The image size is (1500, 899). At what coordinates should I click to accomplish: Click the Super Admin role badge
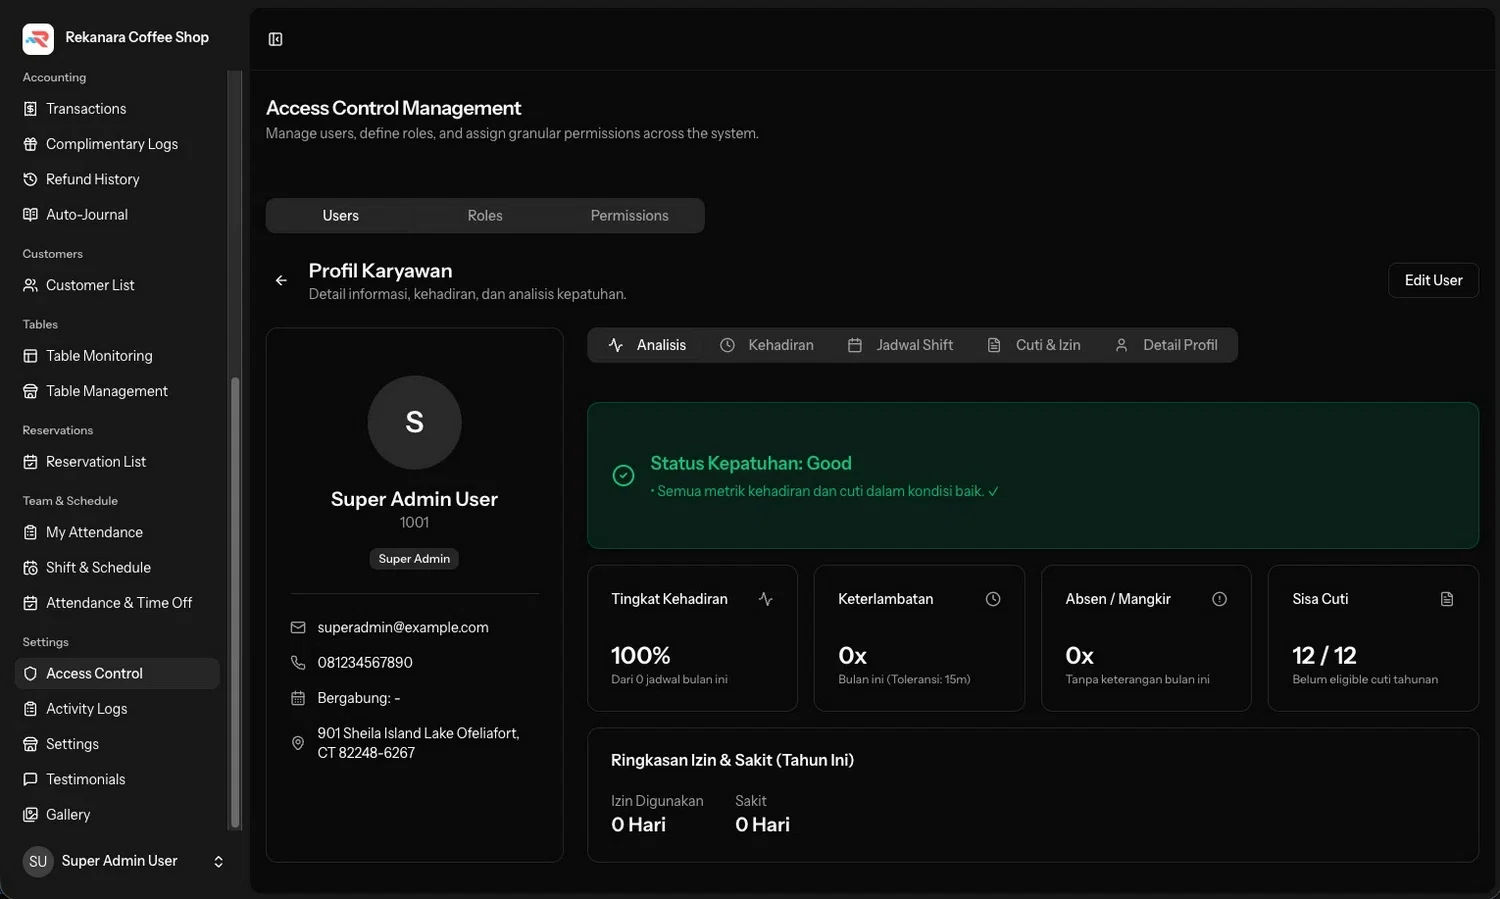tap(414, 559)
